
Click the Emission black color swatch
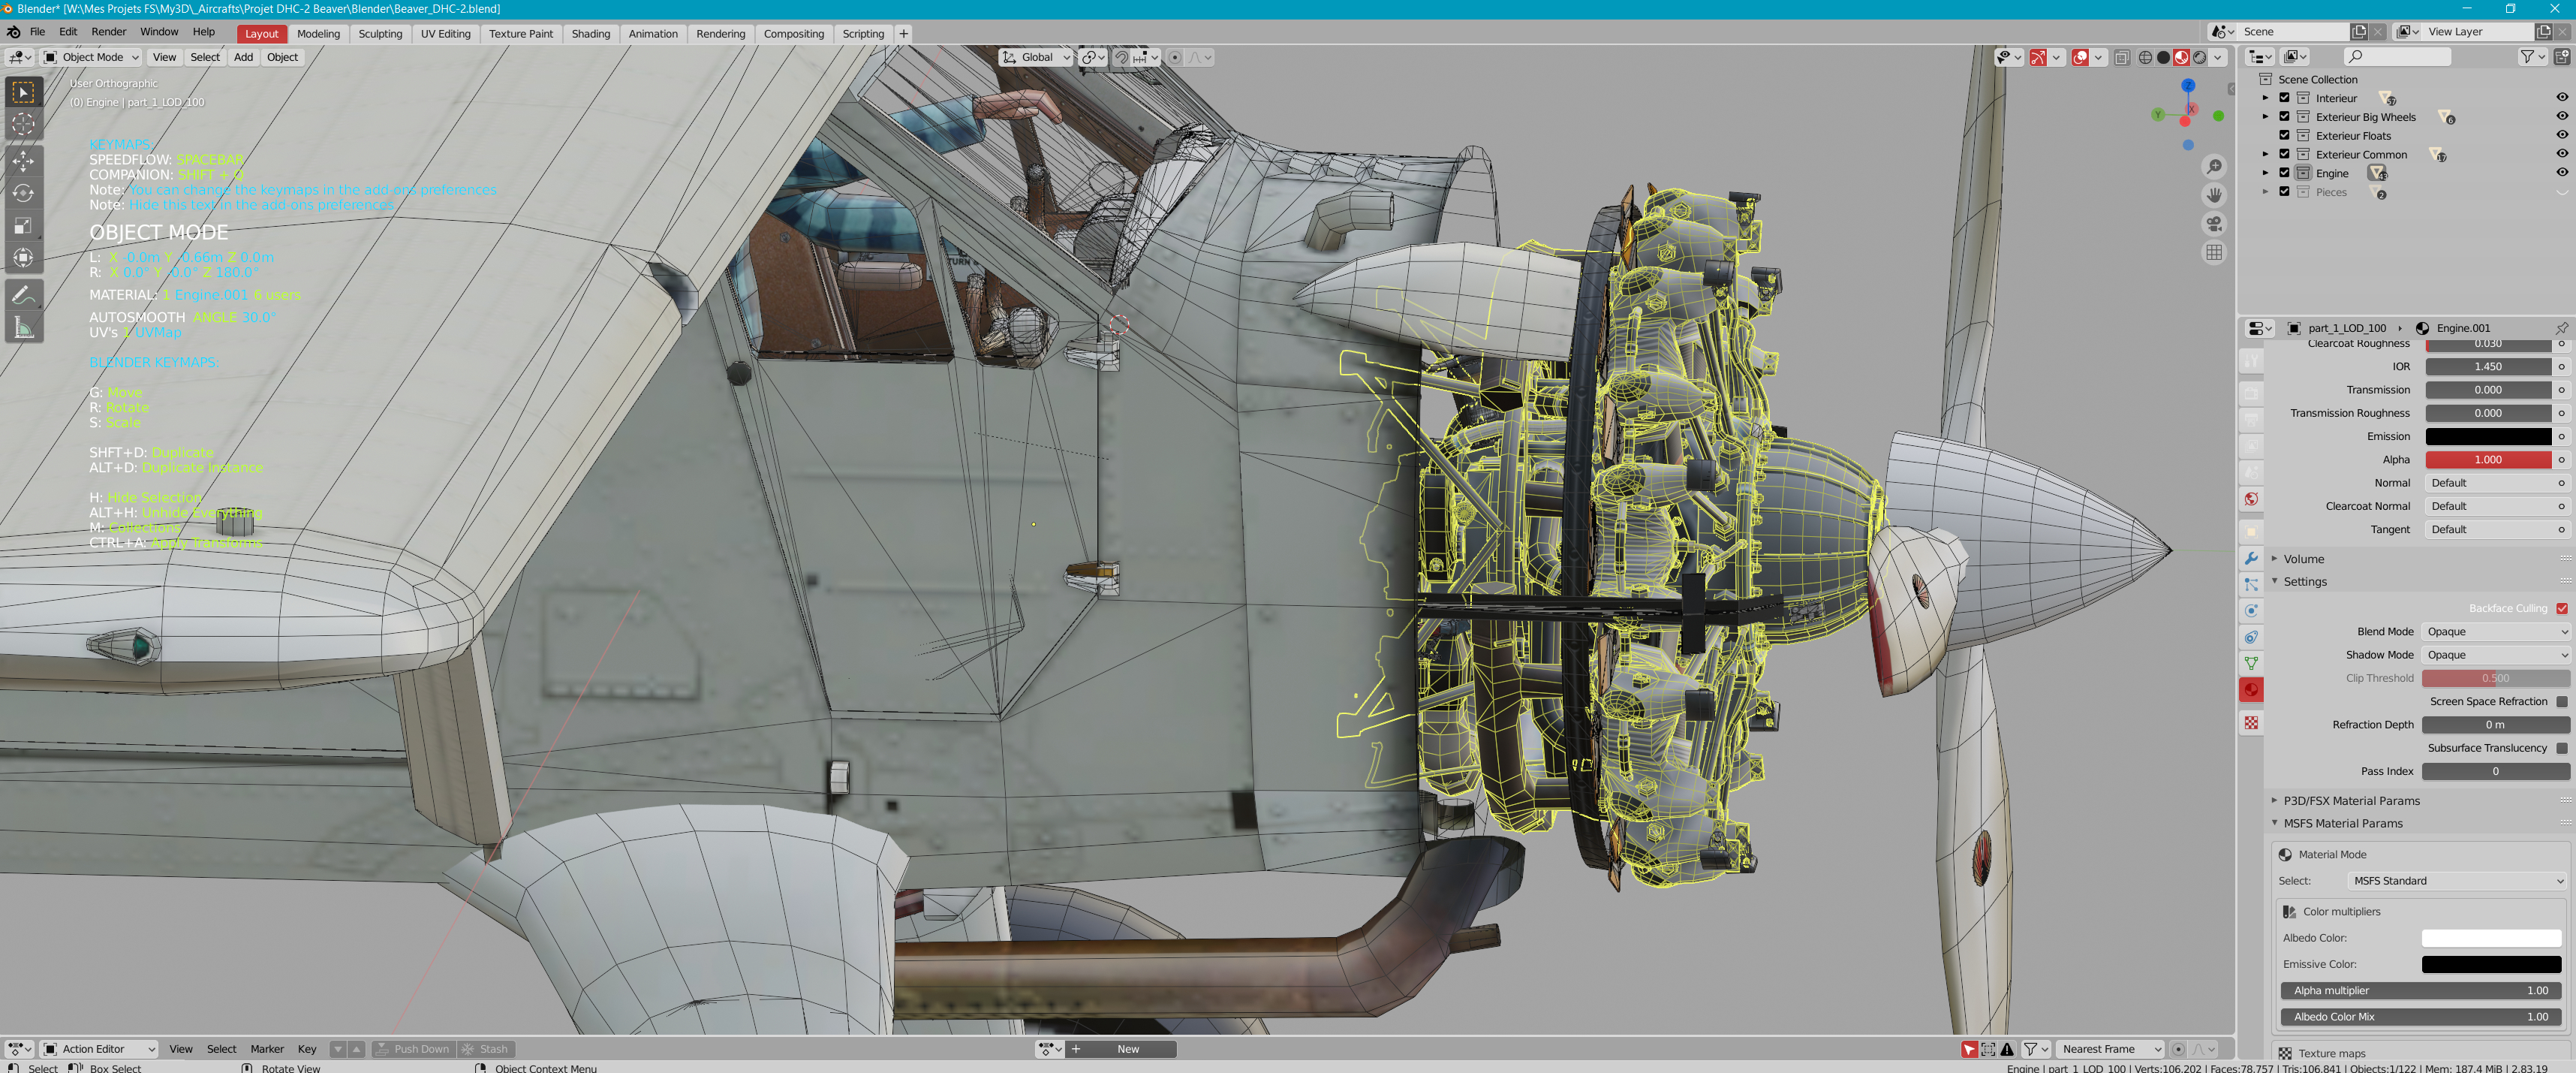2488,436
